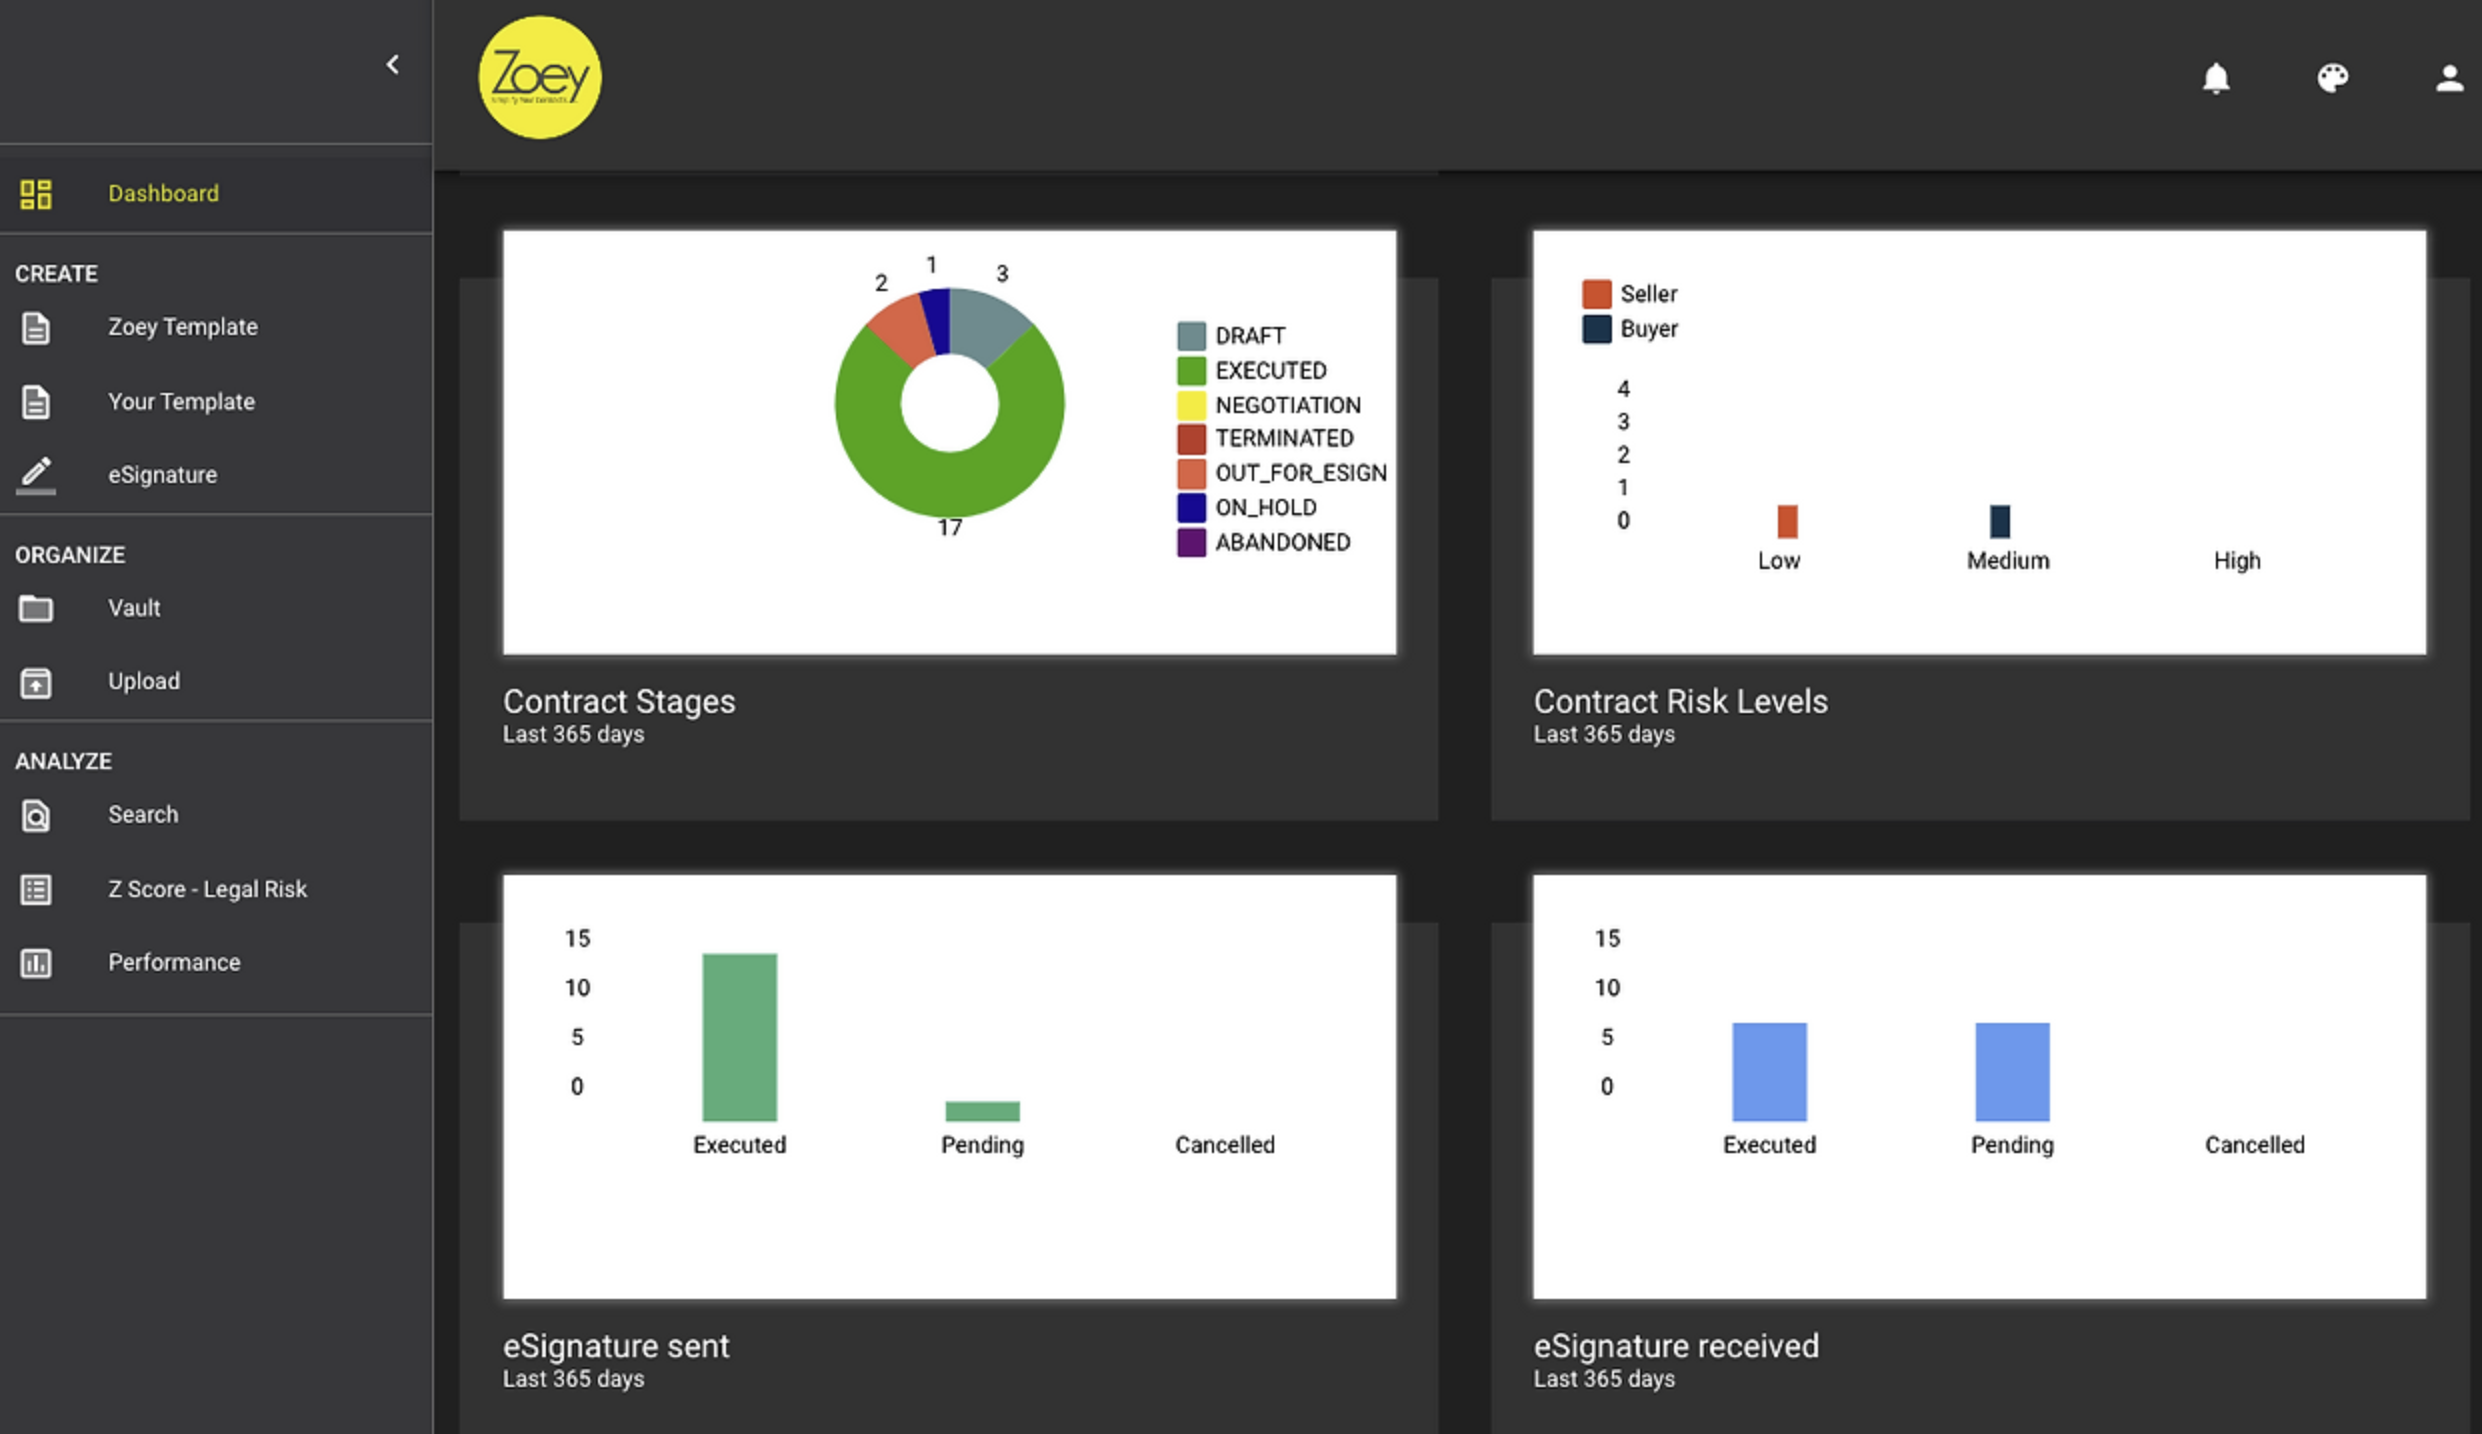2482x1434 pixels.
Task: Go to the Your Template page
Action: [x=181, y=401]
